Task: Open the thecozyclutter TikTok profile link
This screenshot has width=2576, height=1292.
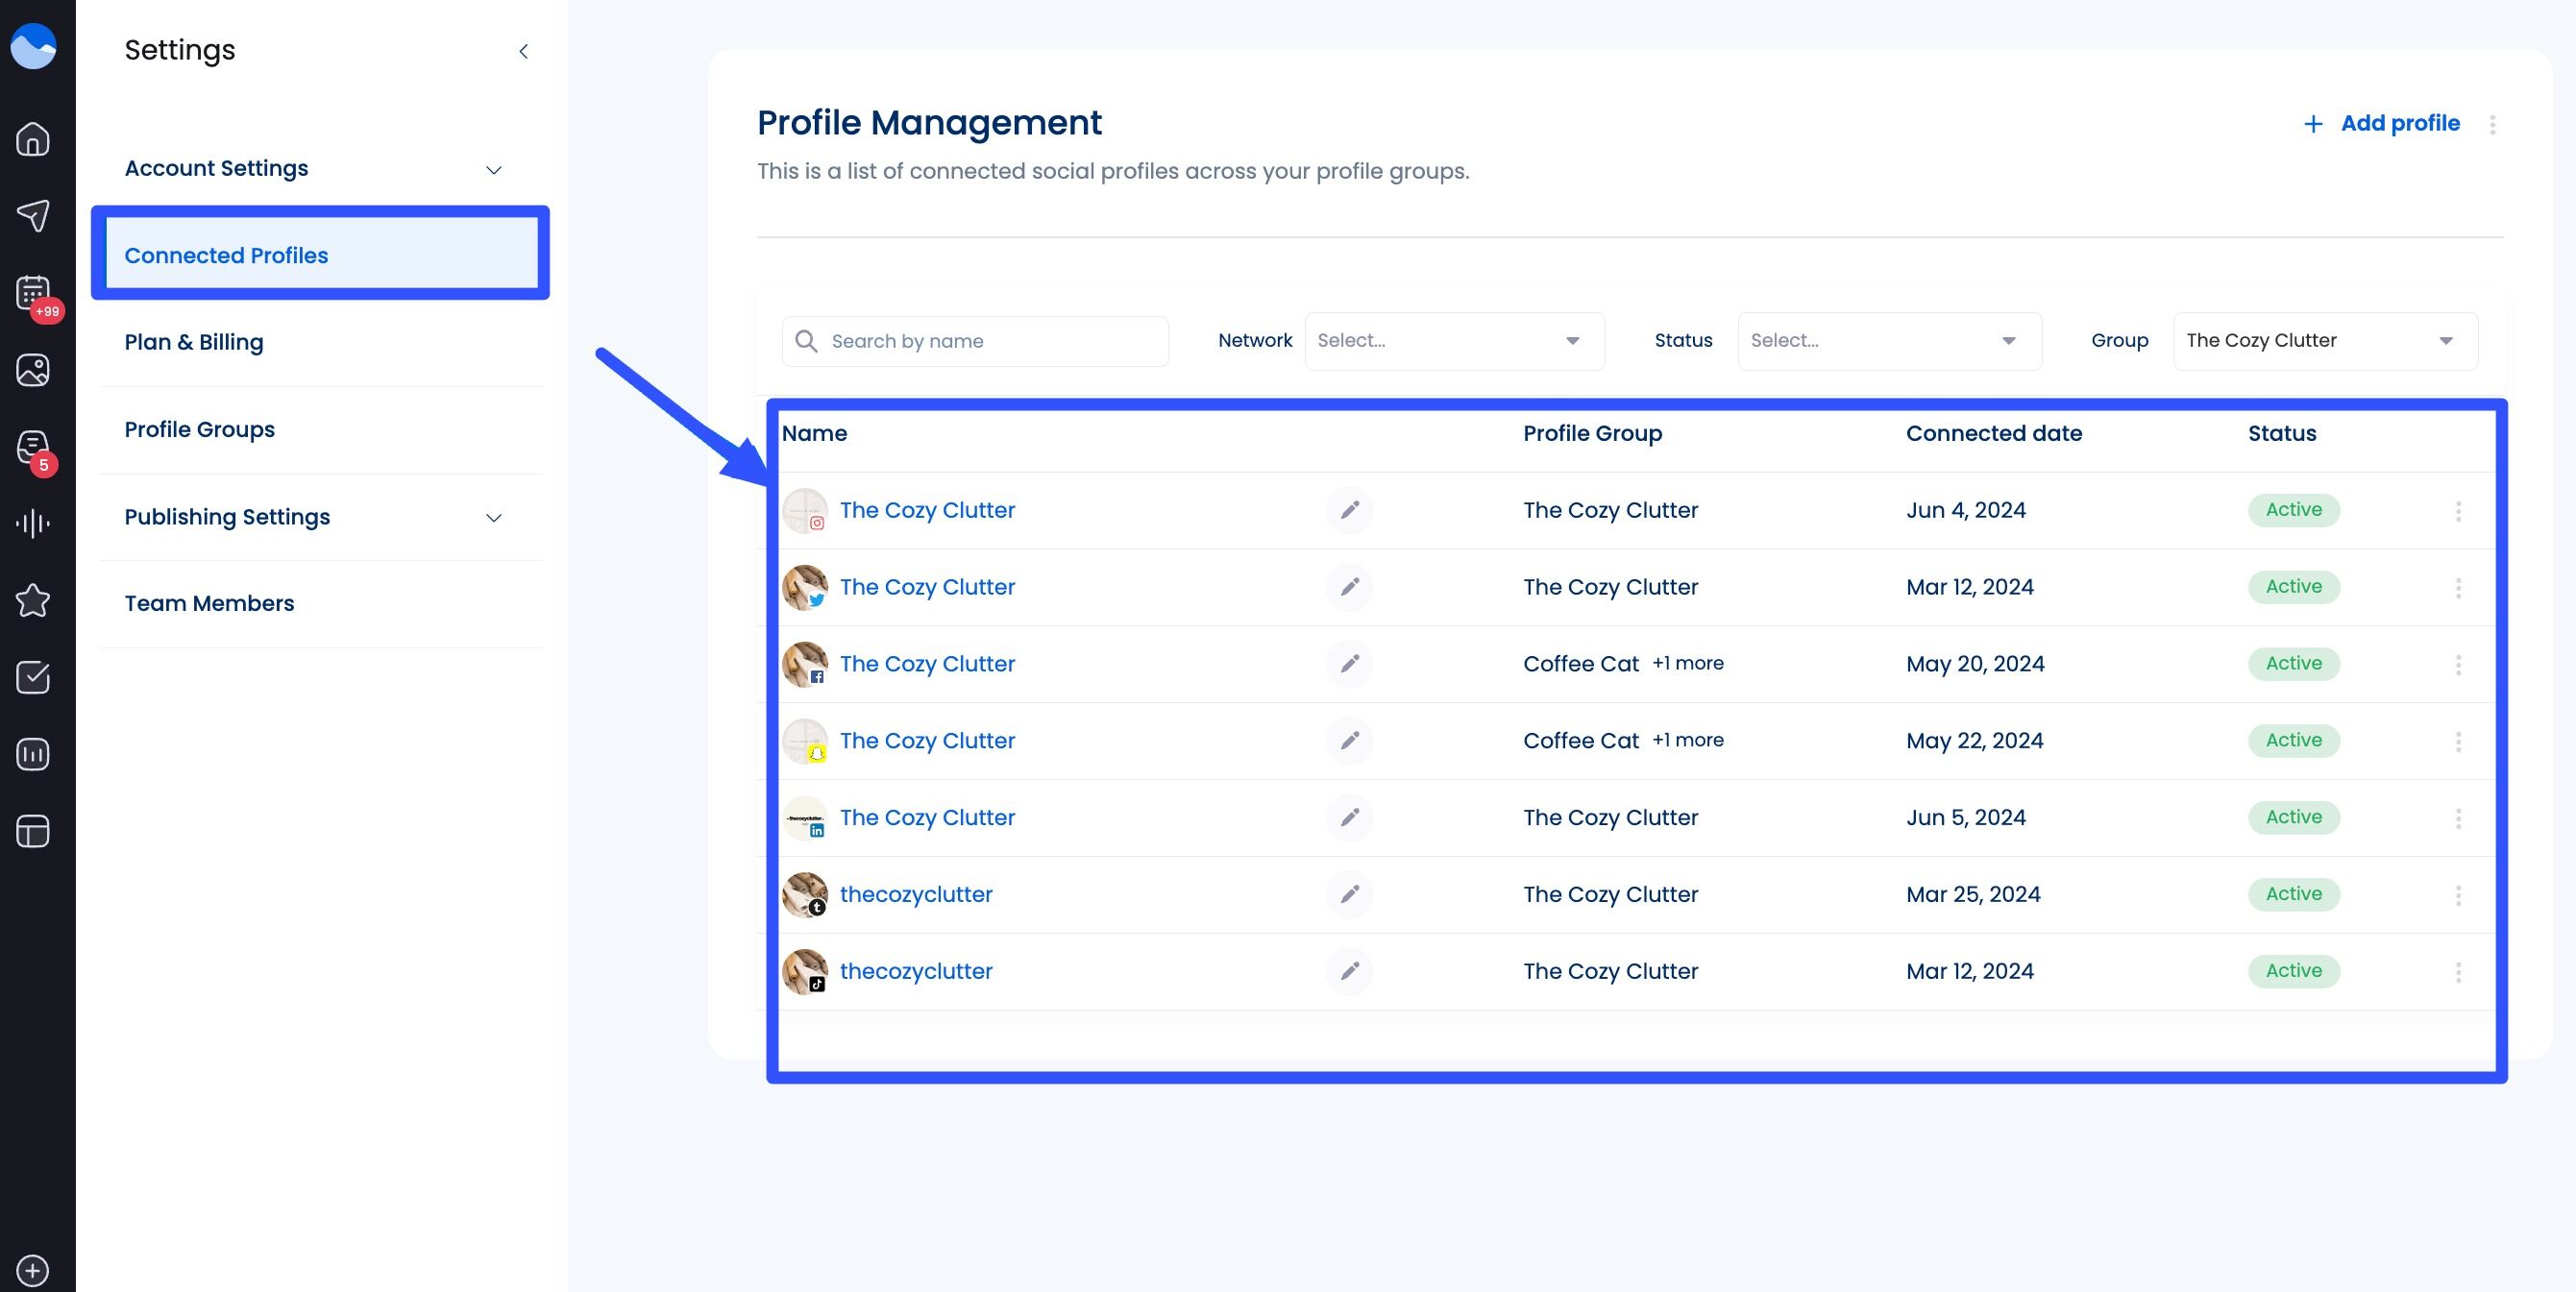Action: click(916, 971)
